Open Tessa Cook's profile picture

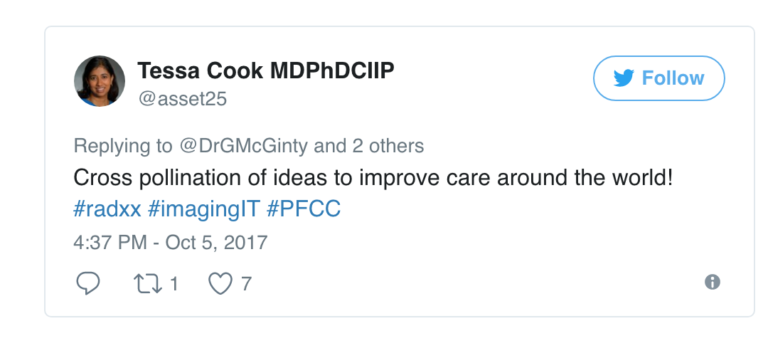[99, 81]
